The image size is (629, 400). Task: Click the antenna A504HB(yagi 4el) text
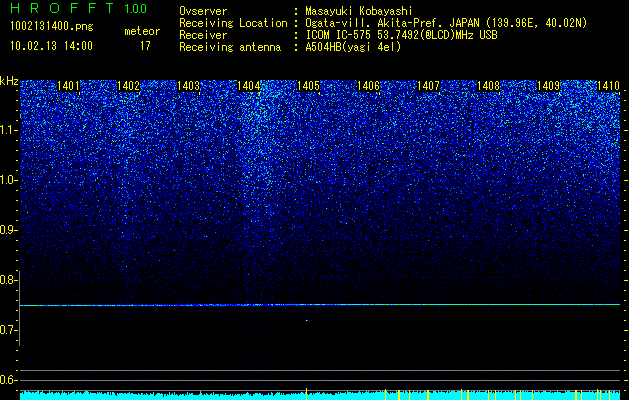pos(353,47)
